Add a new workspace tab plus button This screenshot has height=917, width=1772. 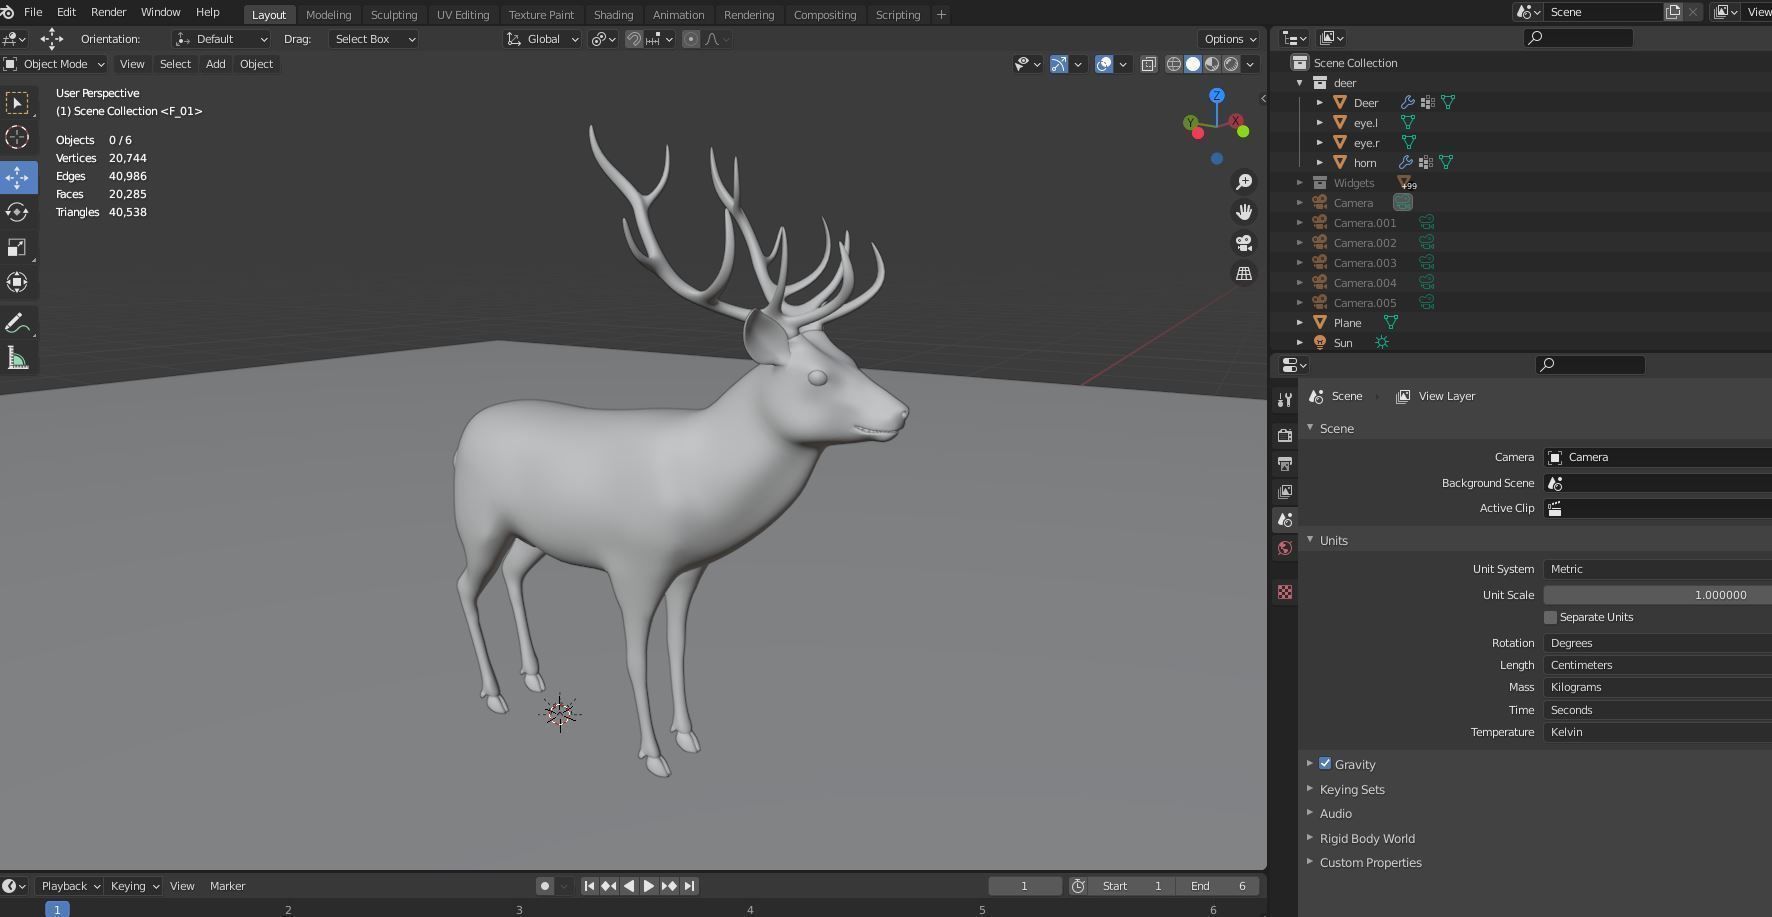pyautogui.click(x=941, y=15)
